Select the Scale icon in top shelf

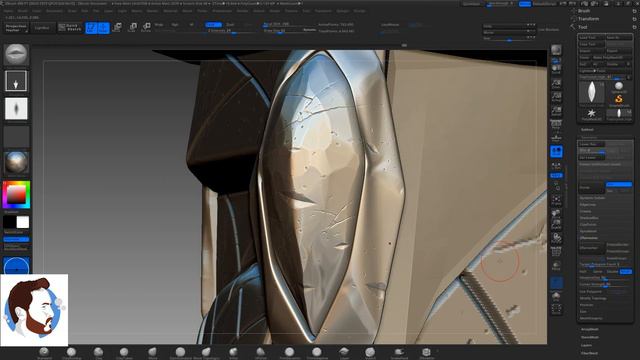(x=132, y=28)
